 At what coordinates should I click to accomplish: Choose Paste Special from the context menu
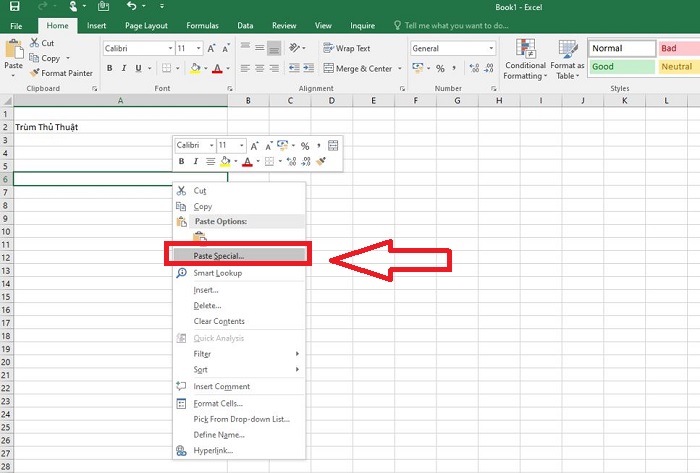coord(239,256)
